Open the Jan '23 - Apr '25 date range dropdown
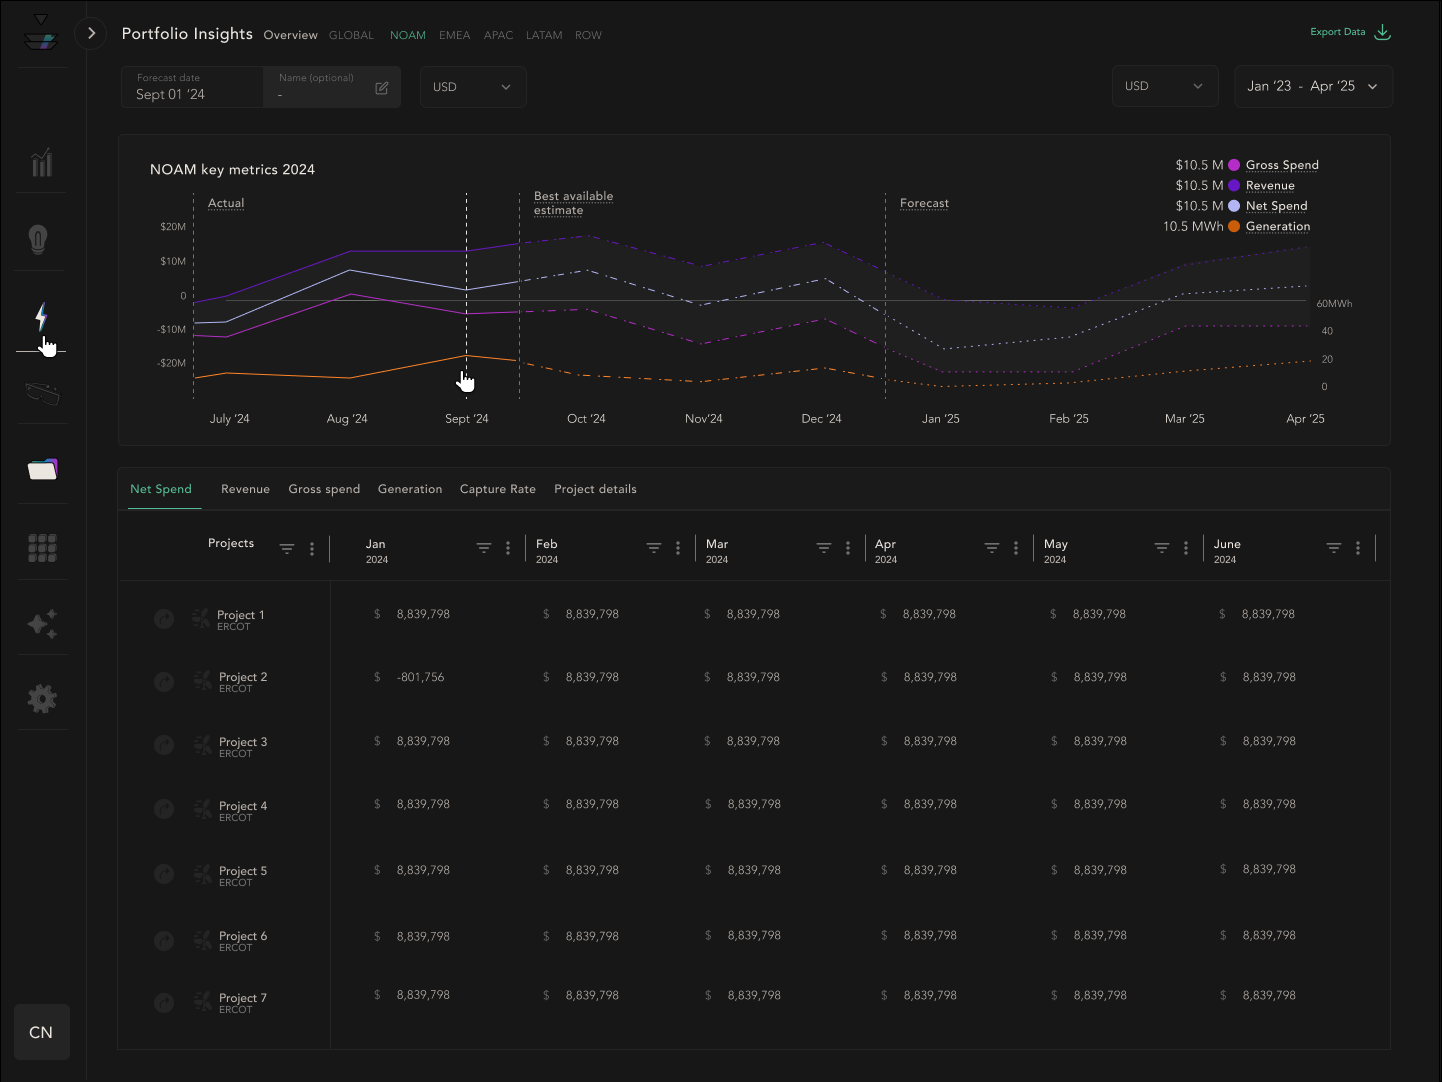Viewport: 1442px width, 1082px height. pyautogui.click(x=1313, y=86)
